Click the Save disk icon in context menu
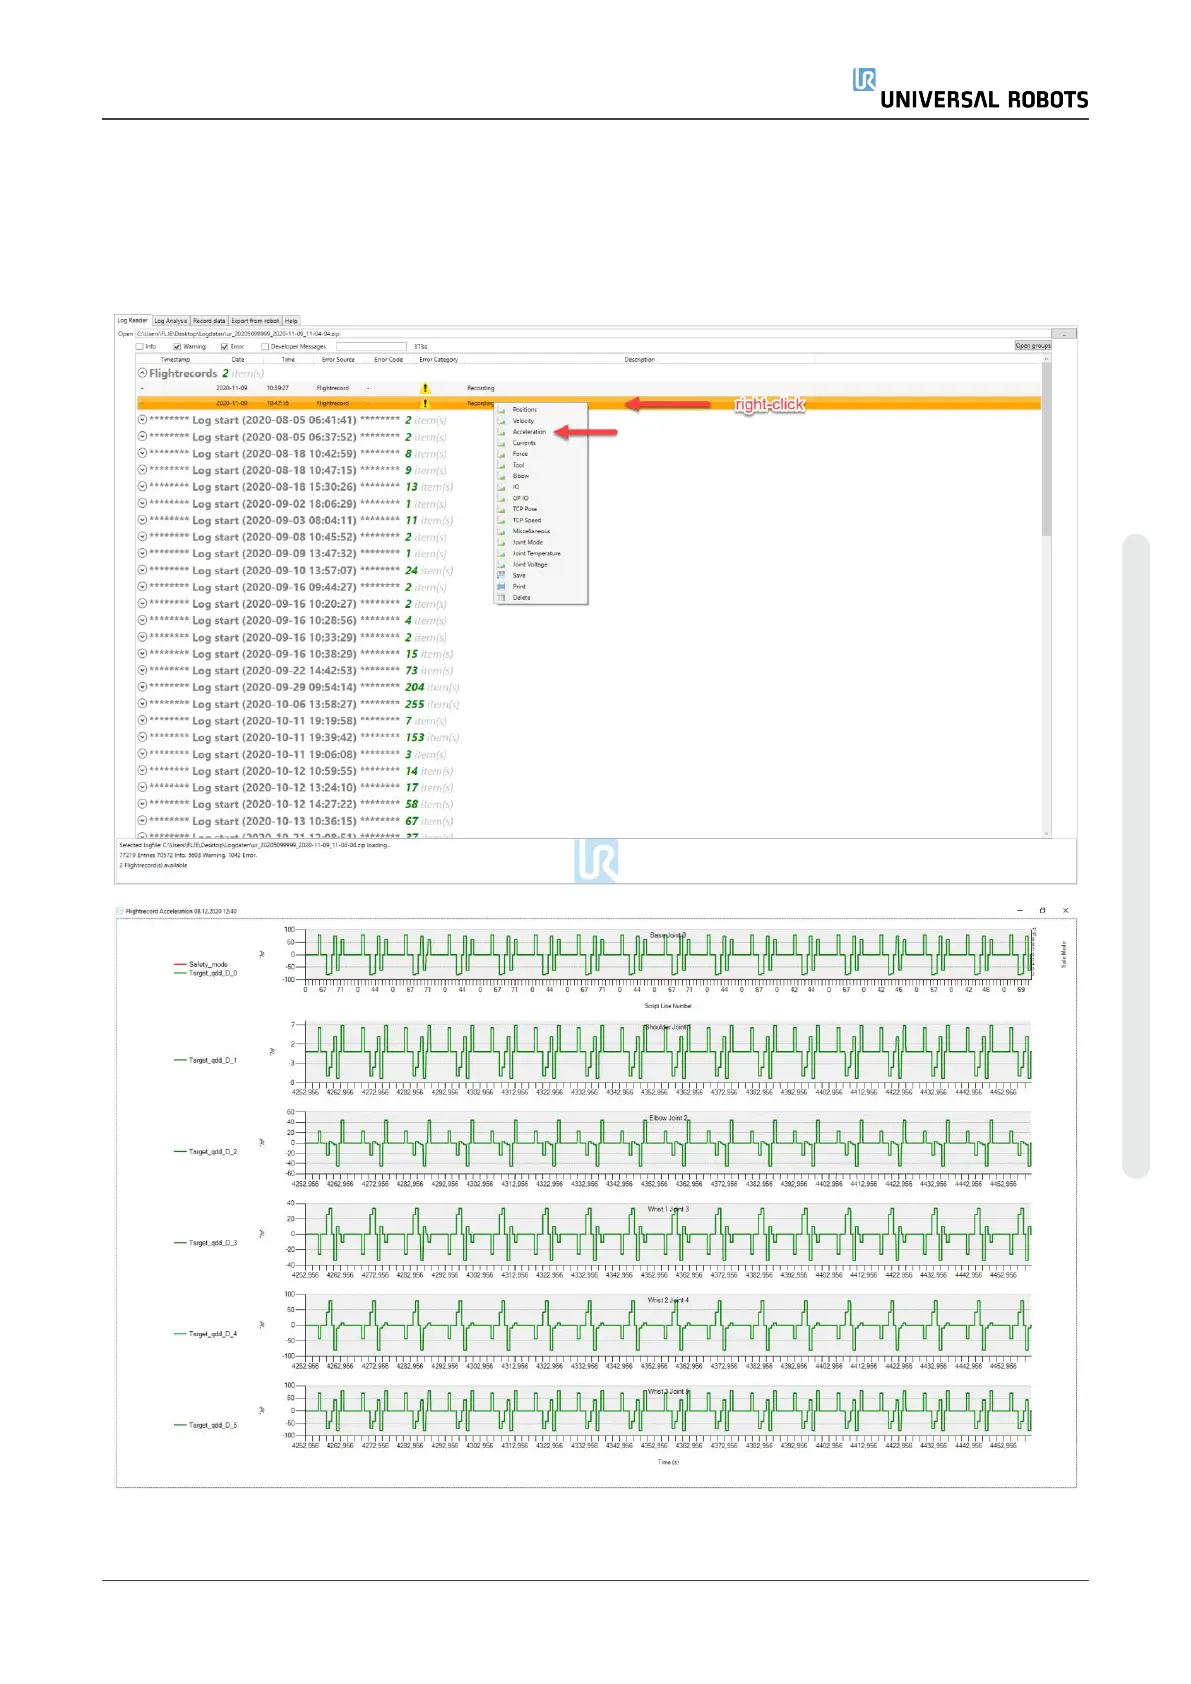1191x1684 pixels. tap(502, 576)
